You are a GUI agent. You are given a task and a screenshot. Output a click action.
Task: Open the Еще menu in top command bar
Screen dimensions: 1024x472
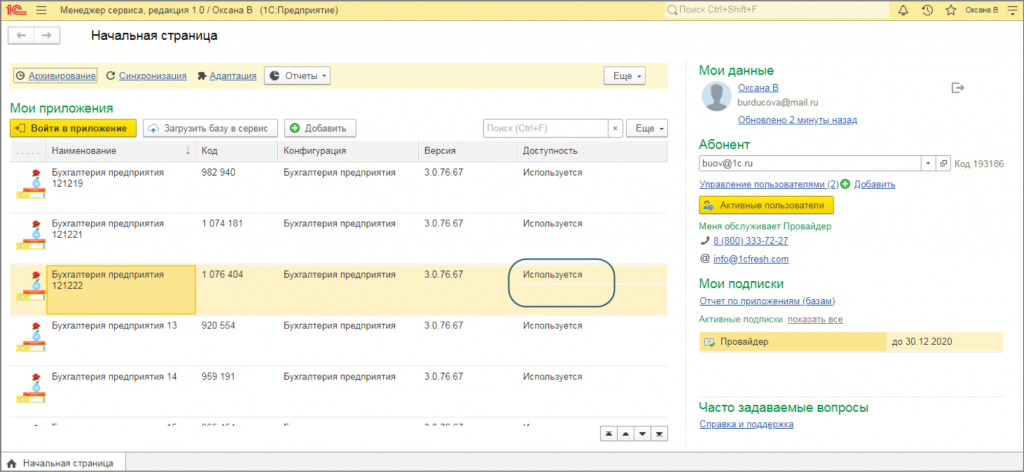(x=625, y=76)
